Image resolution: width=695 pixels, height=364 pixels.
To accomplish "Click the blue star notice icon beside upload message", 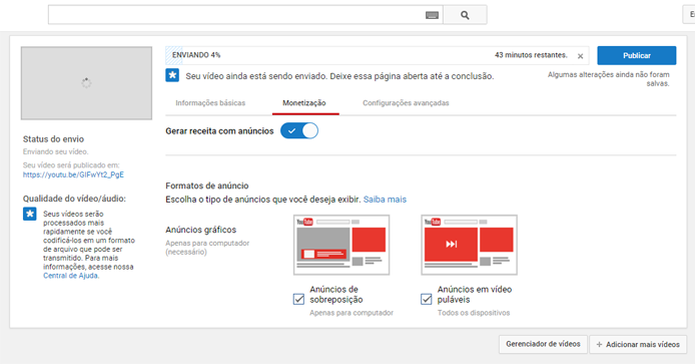I will (x=172, y=75).
